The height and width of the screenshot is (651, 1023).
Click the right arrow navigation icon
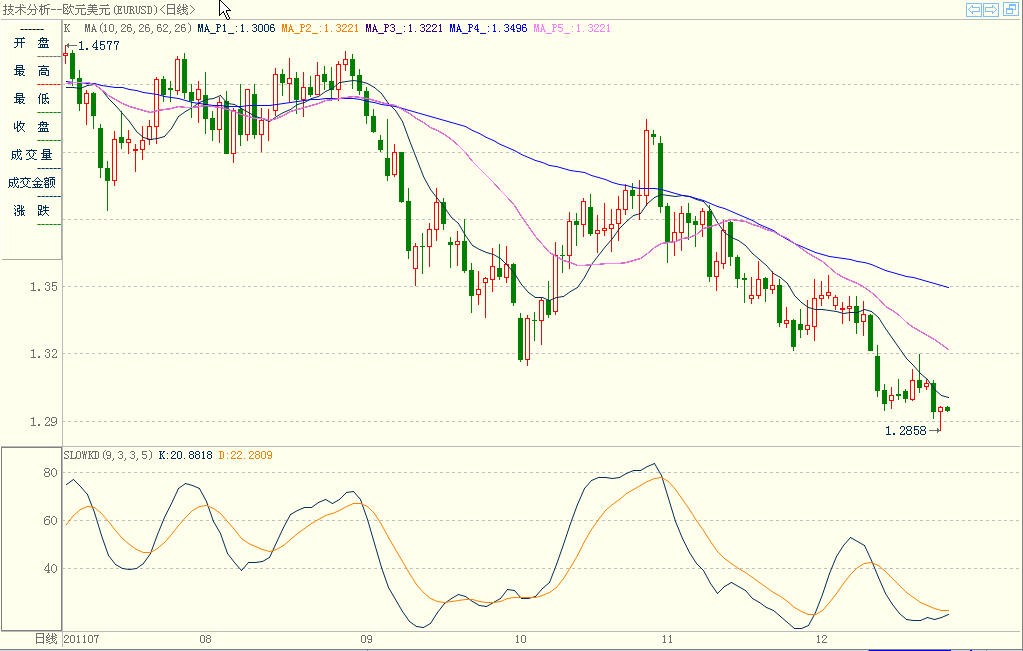[990, 9]
